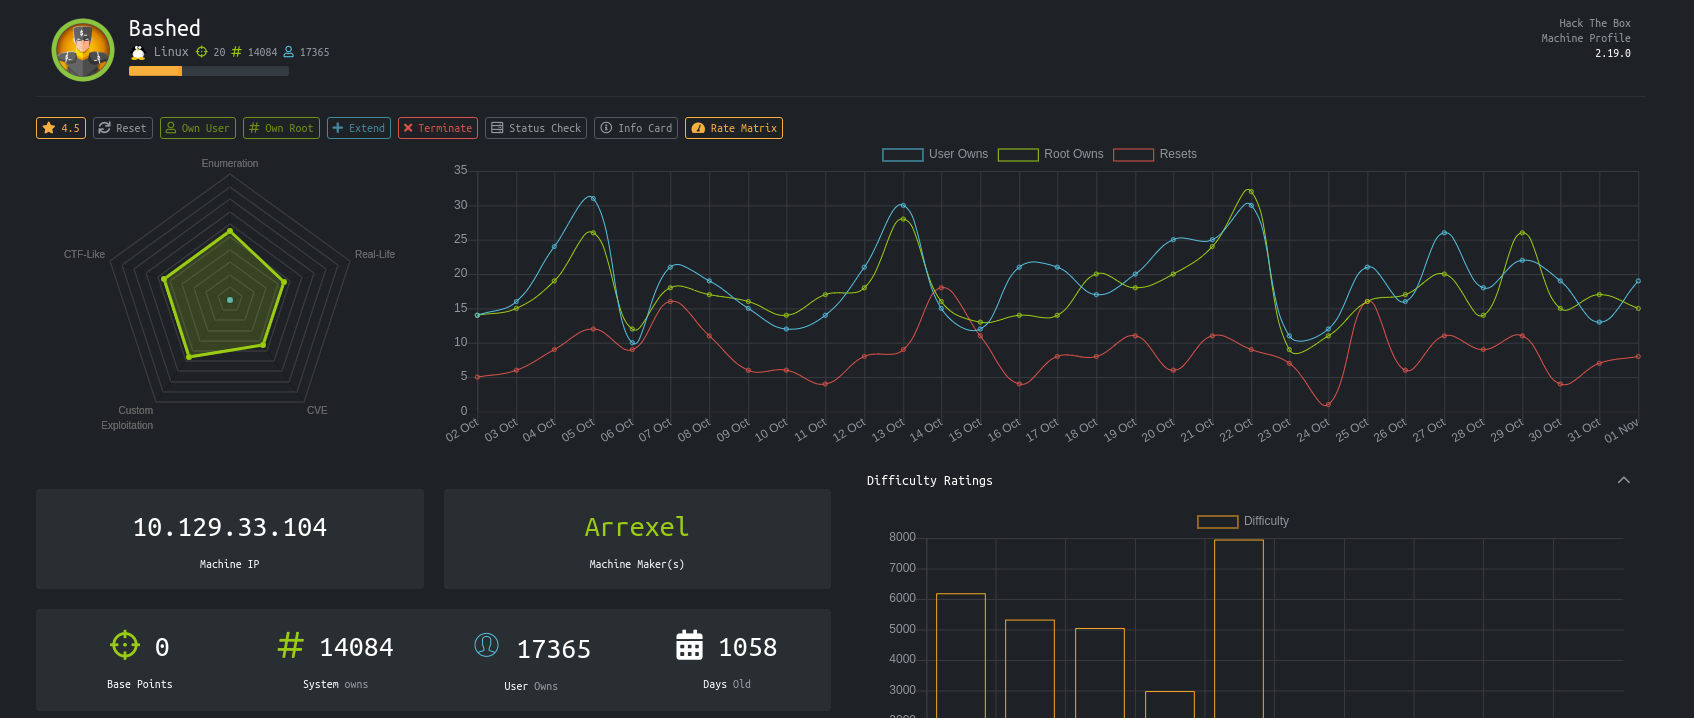This screenshot has height=718, width=1694.
Task: Submit flag via Own User button
Action: [x=198, y=128]
